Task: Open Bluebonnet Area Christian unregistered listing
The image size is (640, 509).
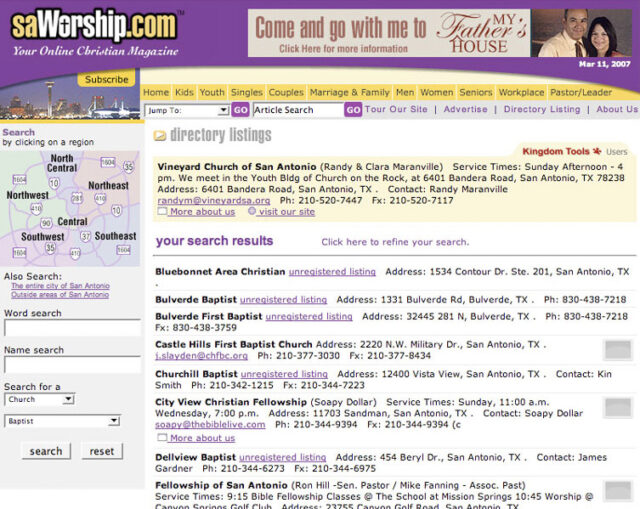Action: point(332,272)
